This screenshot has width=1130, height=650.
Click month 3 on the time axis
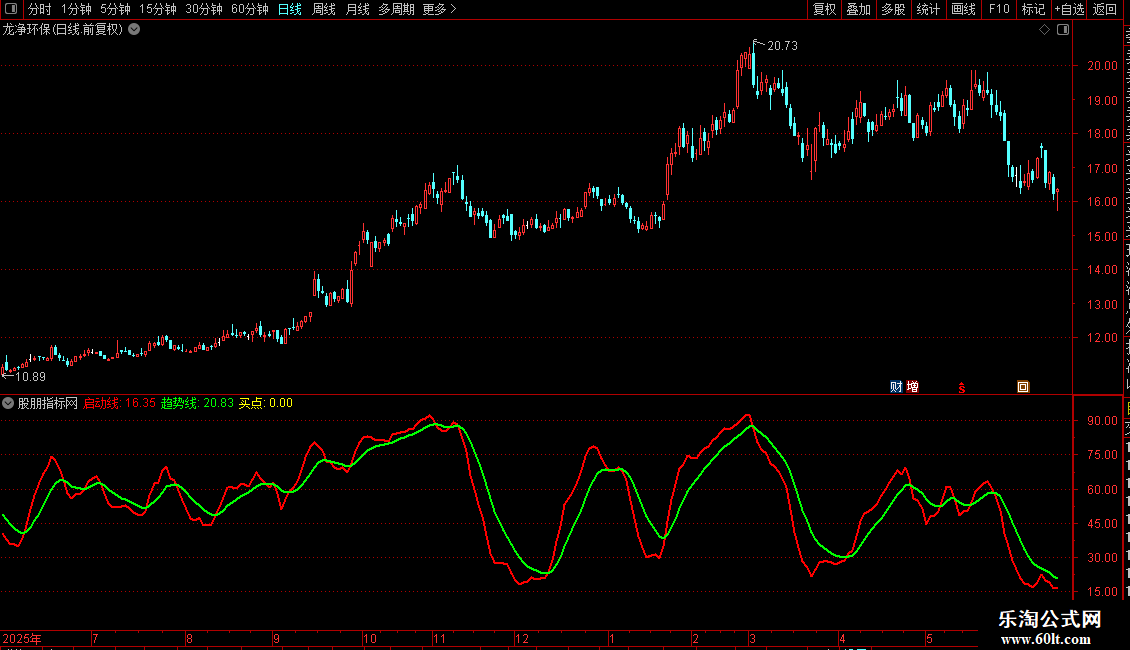pos(752,638)
